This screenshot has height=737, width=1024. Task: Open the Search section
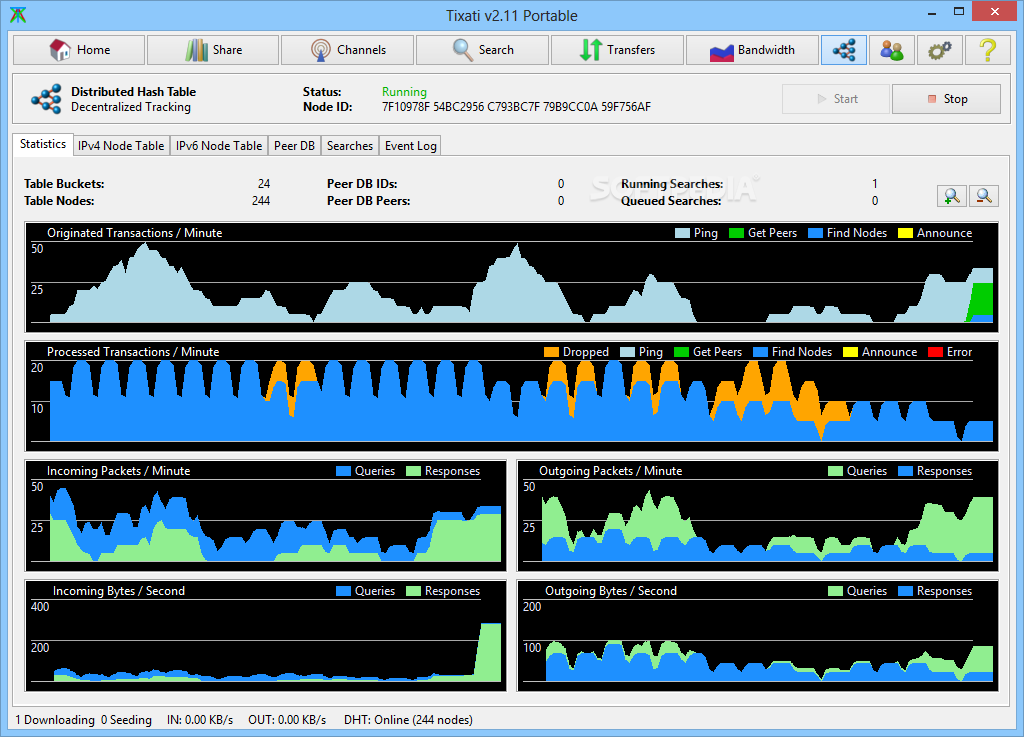click(x=482, y=50)
